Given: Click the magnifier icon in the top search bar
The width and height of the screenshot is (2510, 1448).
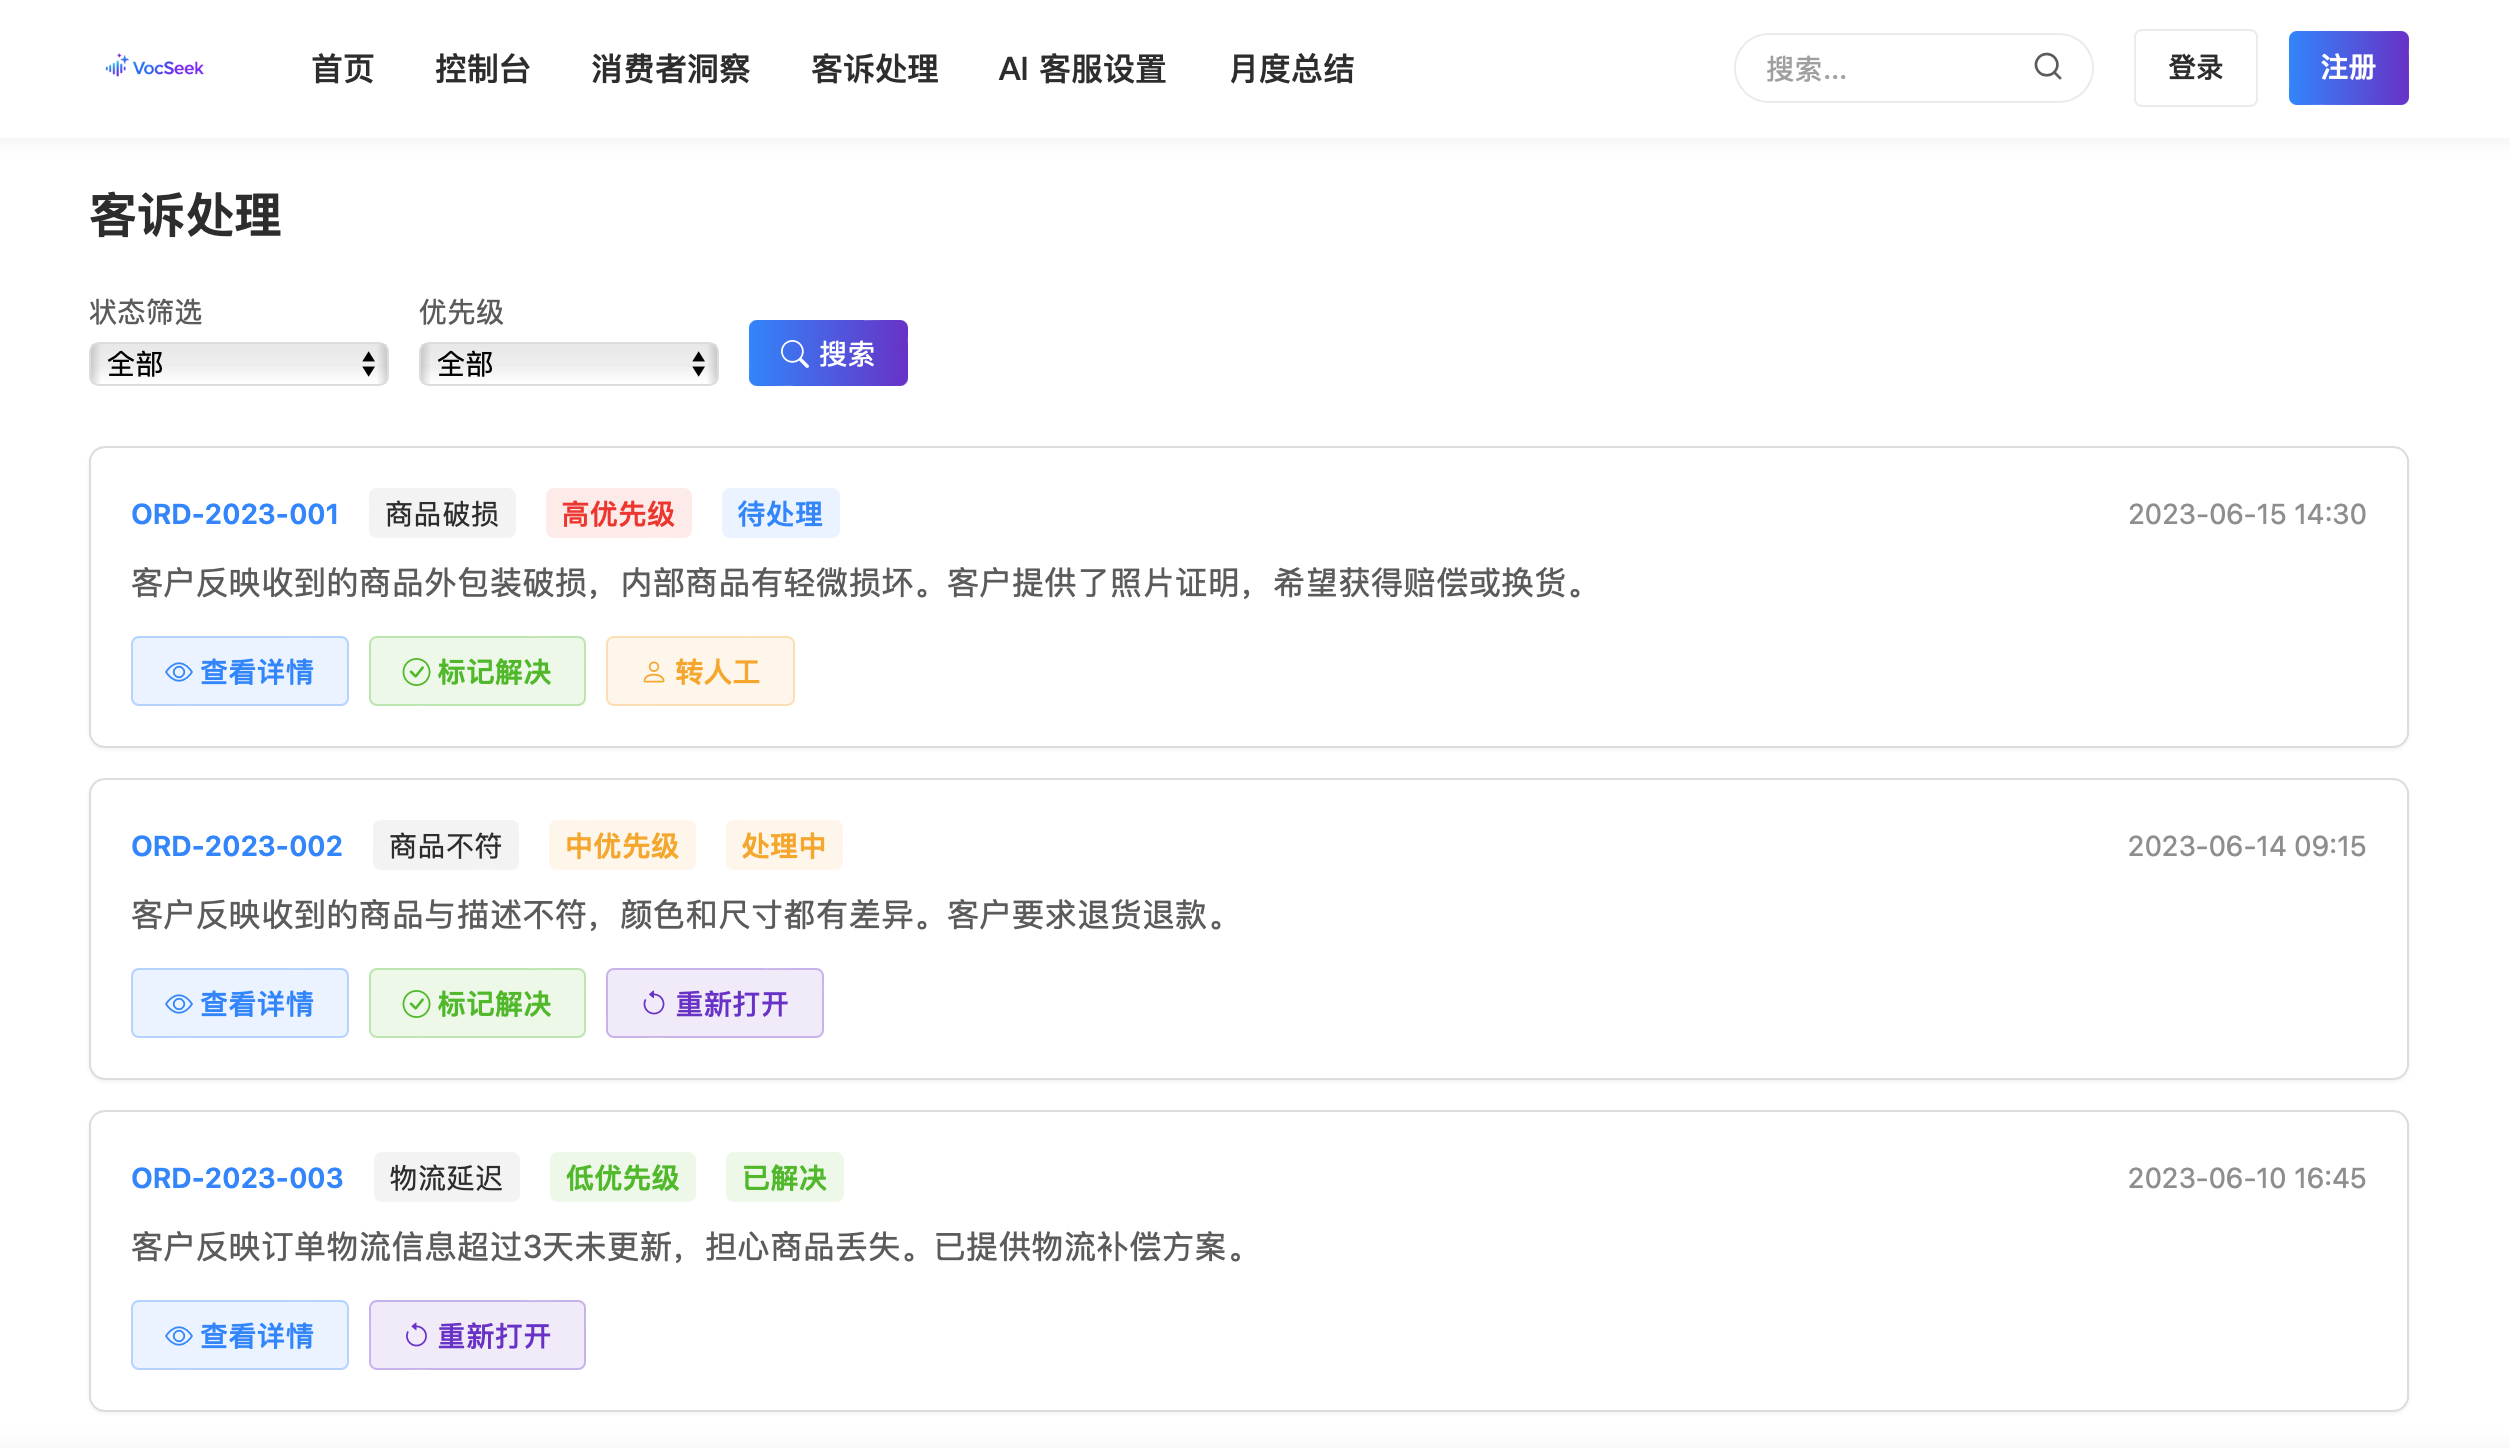Looking at the screenshot, I should (2047, 67).
